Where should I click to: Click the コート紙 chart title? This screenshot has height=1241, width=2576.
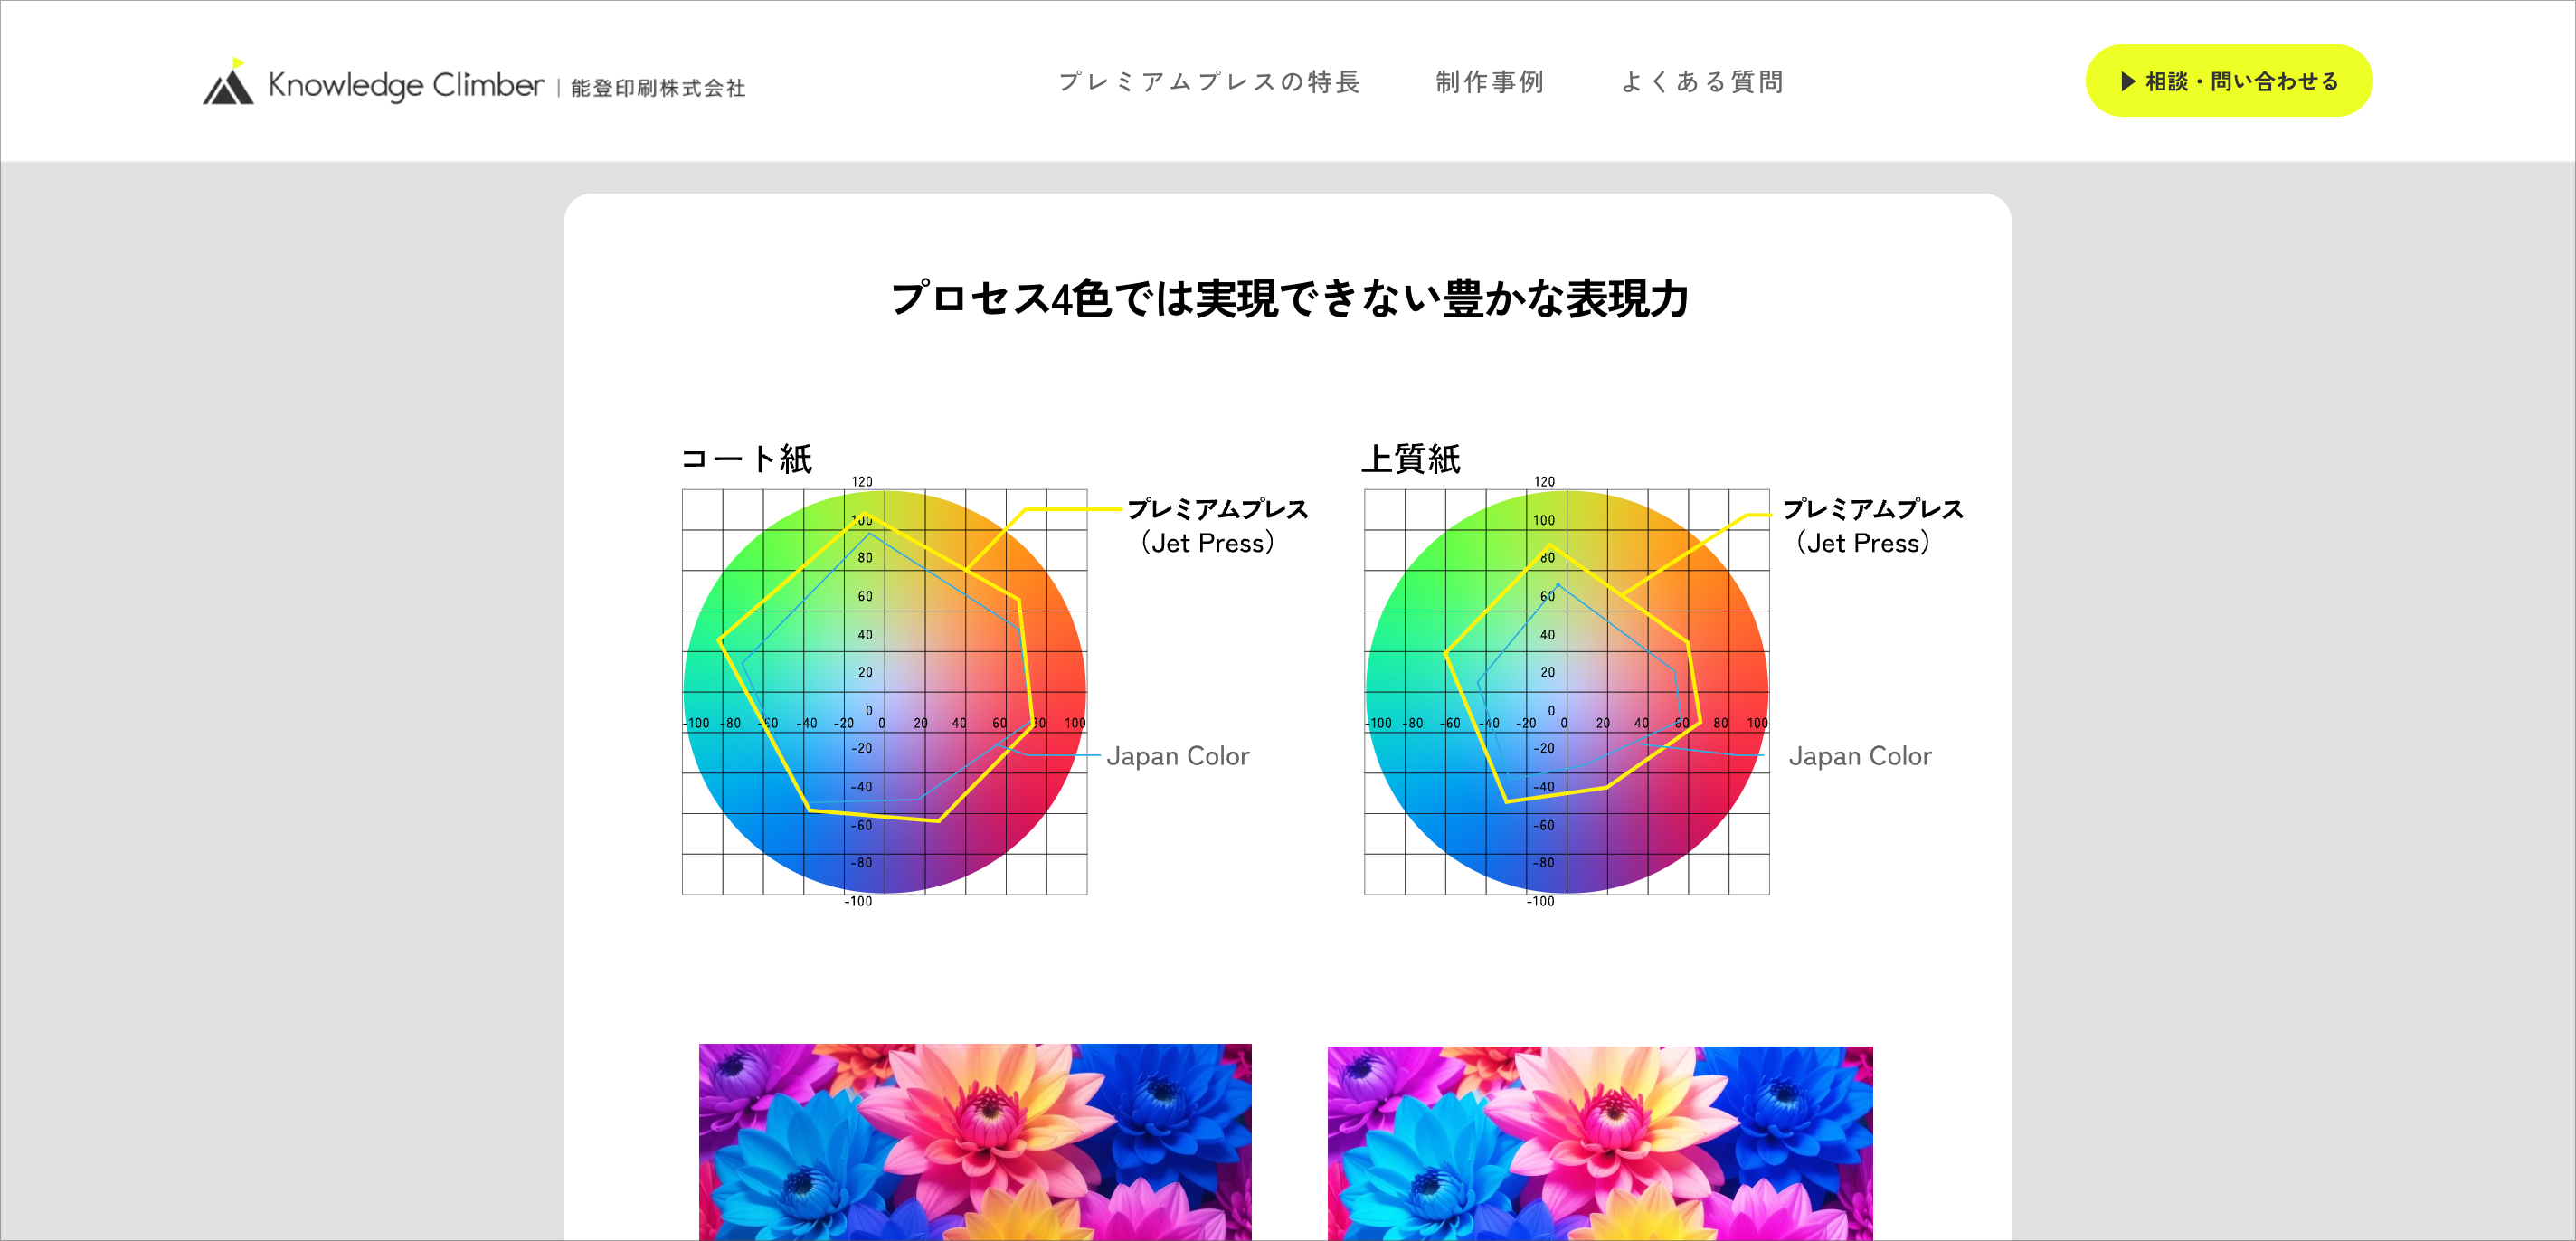coord(746,459)
